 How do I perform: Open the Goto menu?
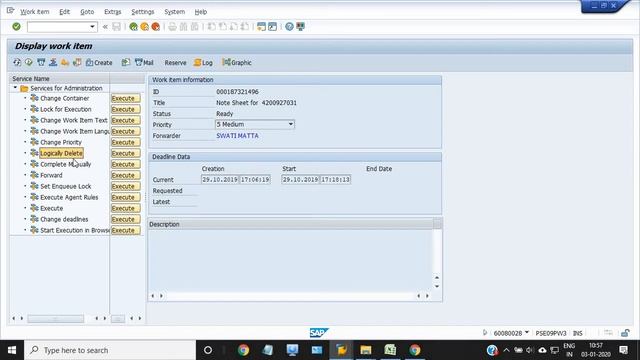click(87, 12)
